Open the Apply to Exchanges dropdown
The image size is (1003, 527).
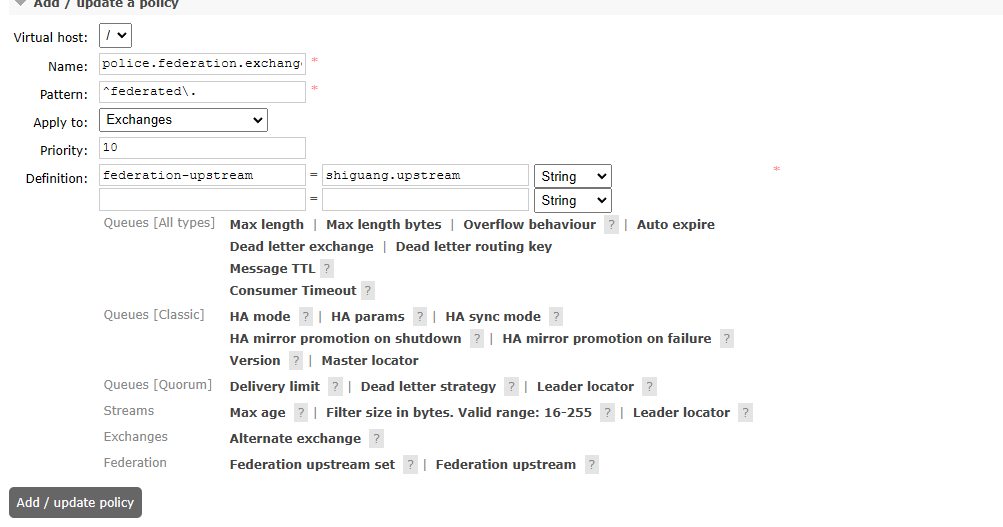point(183,120)
